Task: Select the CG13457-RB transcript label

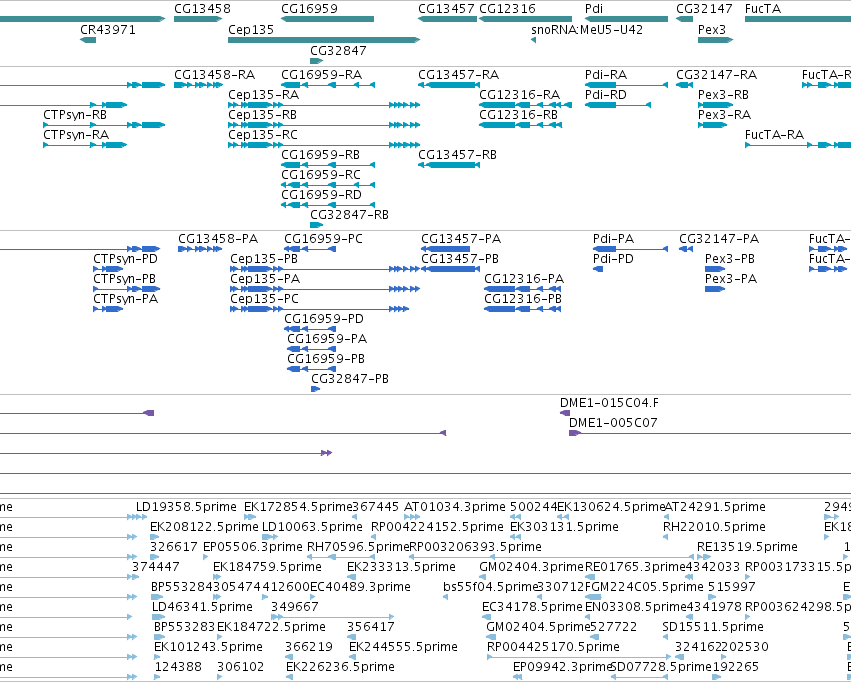Action: pyautogui.click(x=458, y=155)
